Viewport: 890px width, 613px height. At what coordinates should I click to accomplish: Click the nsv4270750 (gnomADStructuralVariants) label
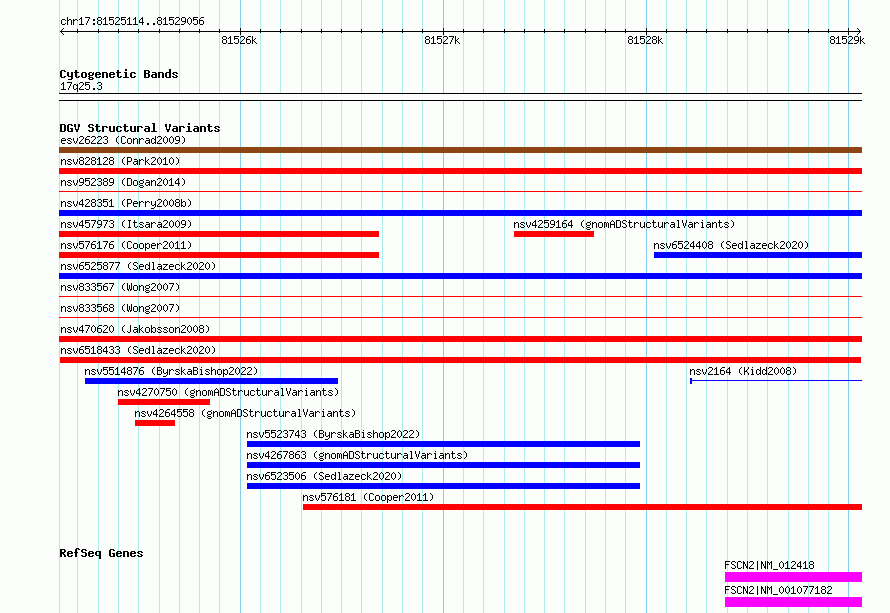228,392
